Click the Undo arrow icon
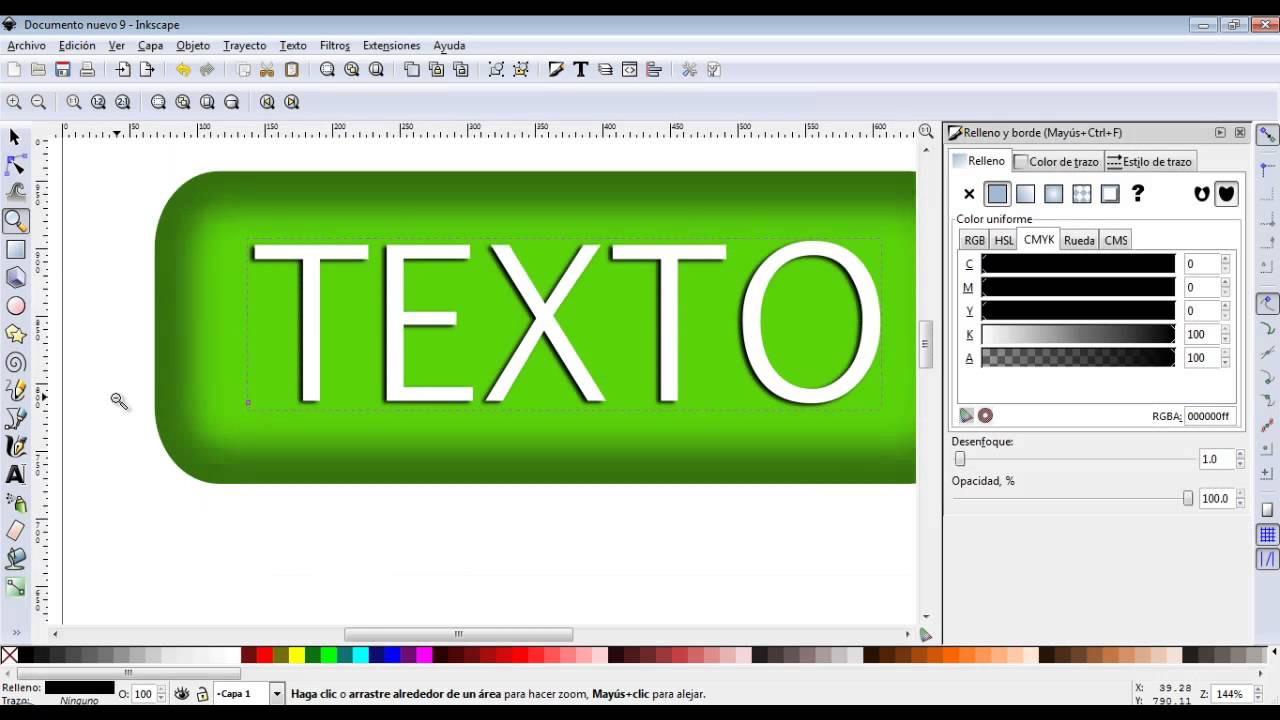The width and height of the screenshot is (1280, 720). (183, 69)
